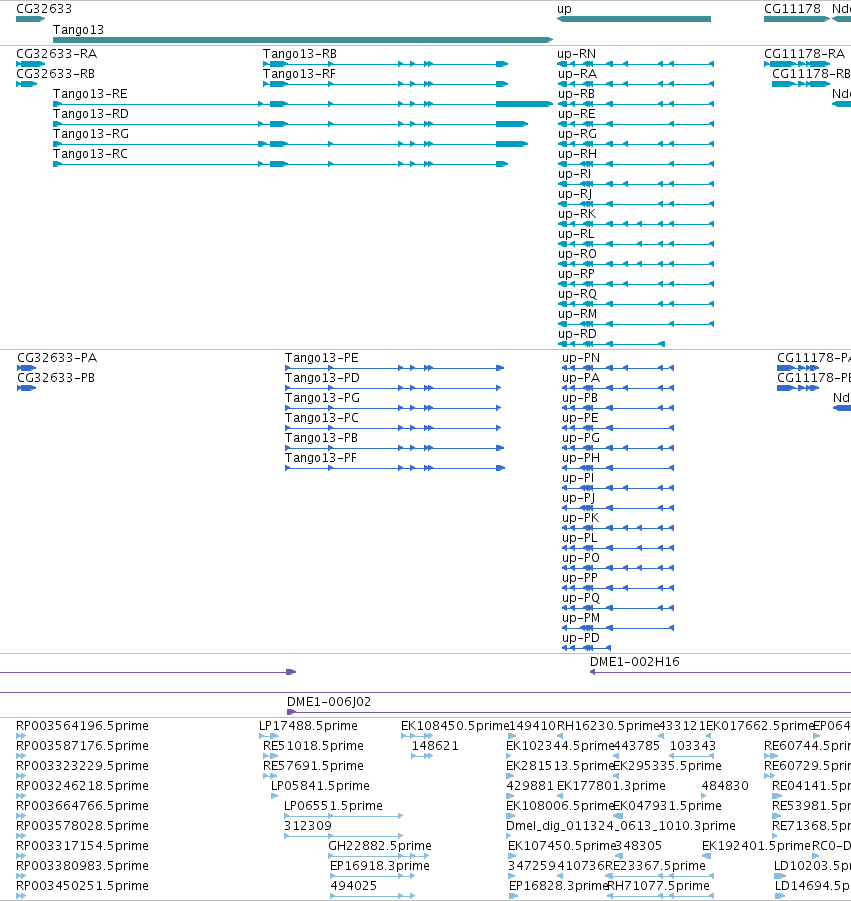Click protein label up-PO
This screenshot has width=851, height=901.
tap(581, 558)
